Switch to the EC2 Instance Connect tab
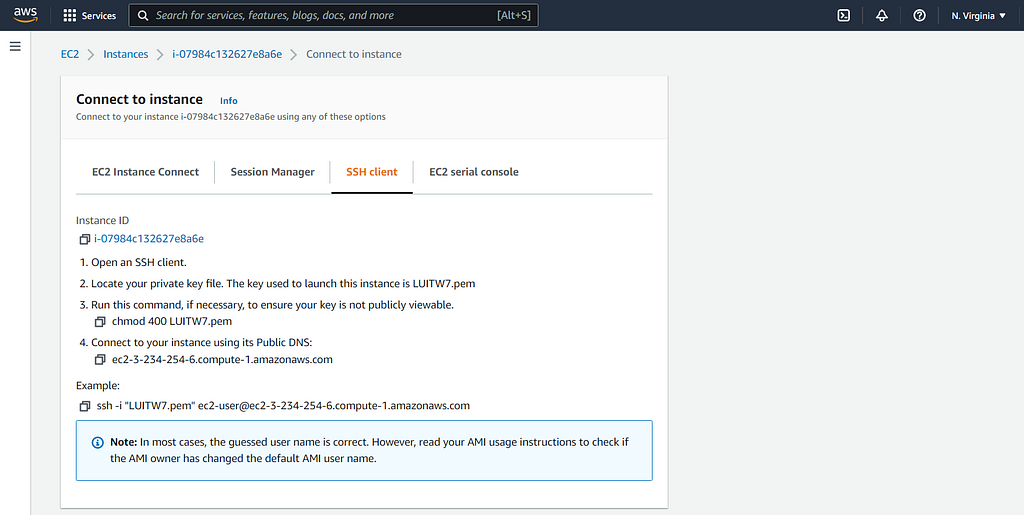 click(146, 172)
